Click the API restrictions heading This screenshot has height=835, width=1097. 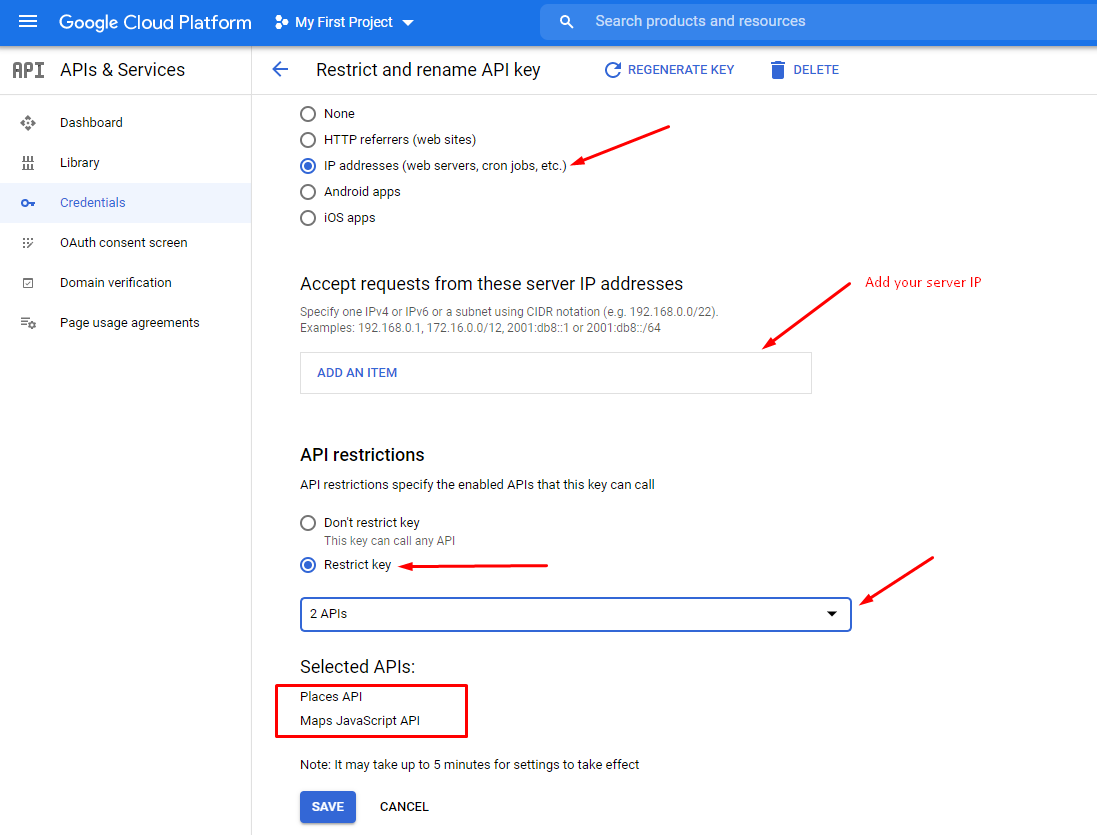pyautogui.click(x=362, y=455)
